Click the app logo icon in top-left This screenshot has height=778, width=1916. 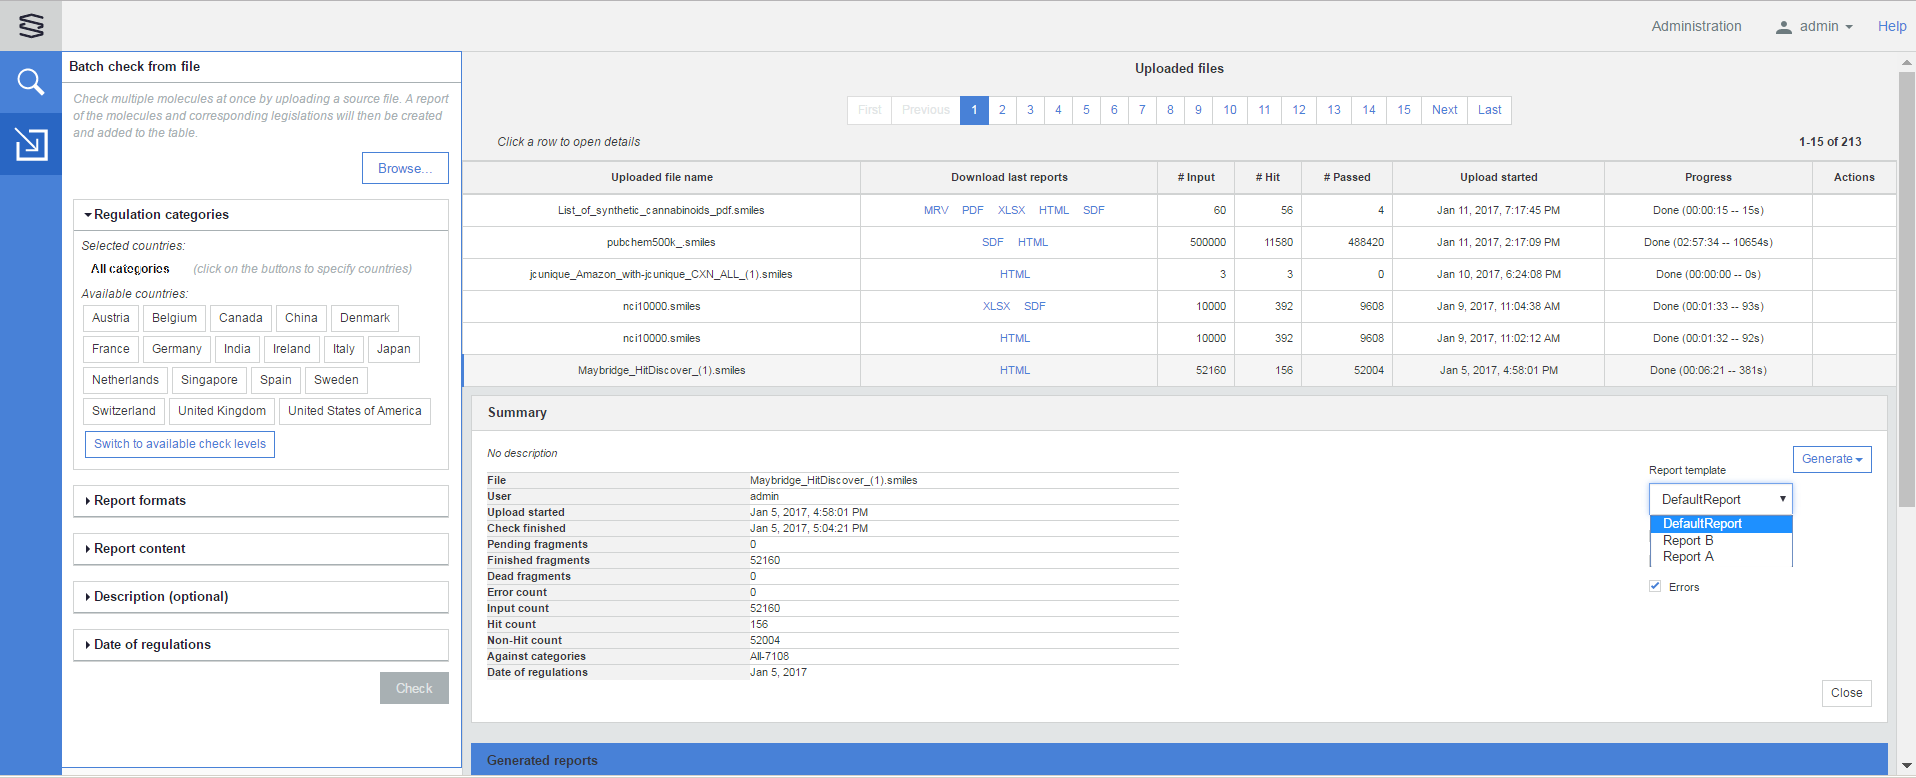point(31,26)
